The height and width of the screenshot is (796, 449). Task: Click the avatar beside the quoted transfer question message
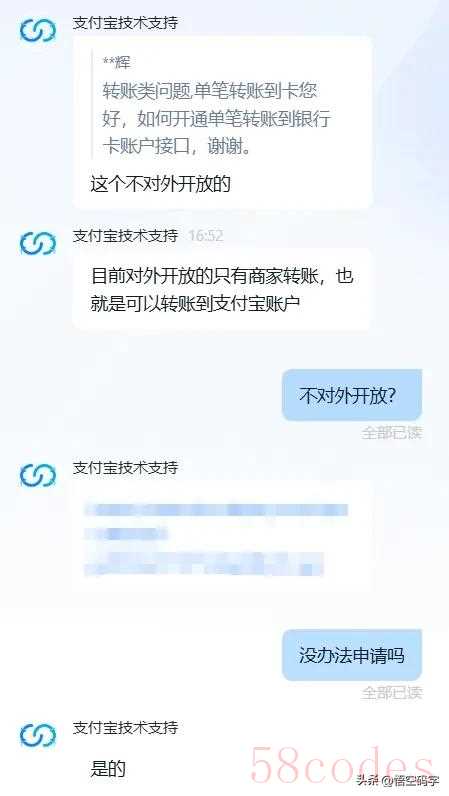(38, 30)
